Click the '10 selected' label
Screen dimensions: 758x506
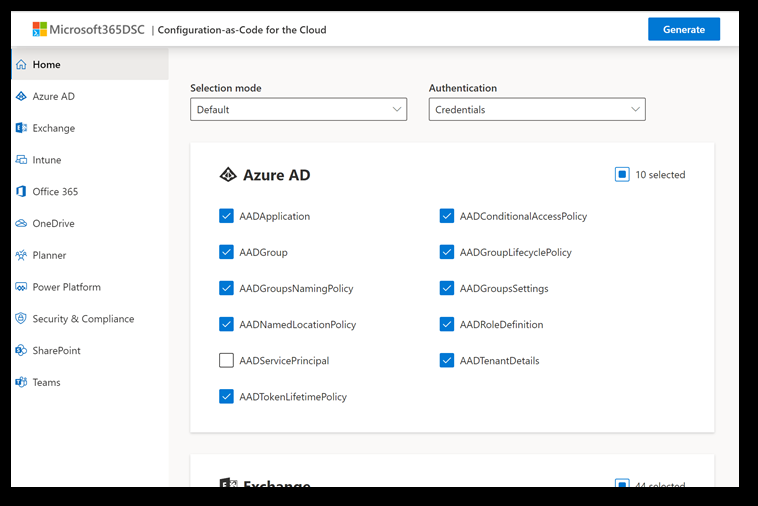coord(660,175)
